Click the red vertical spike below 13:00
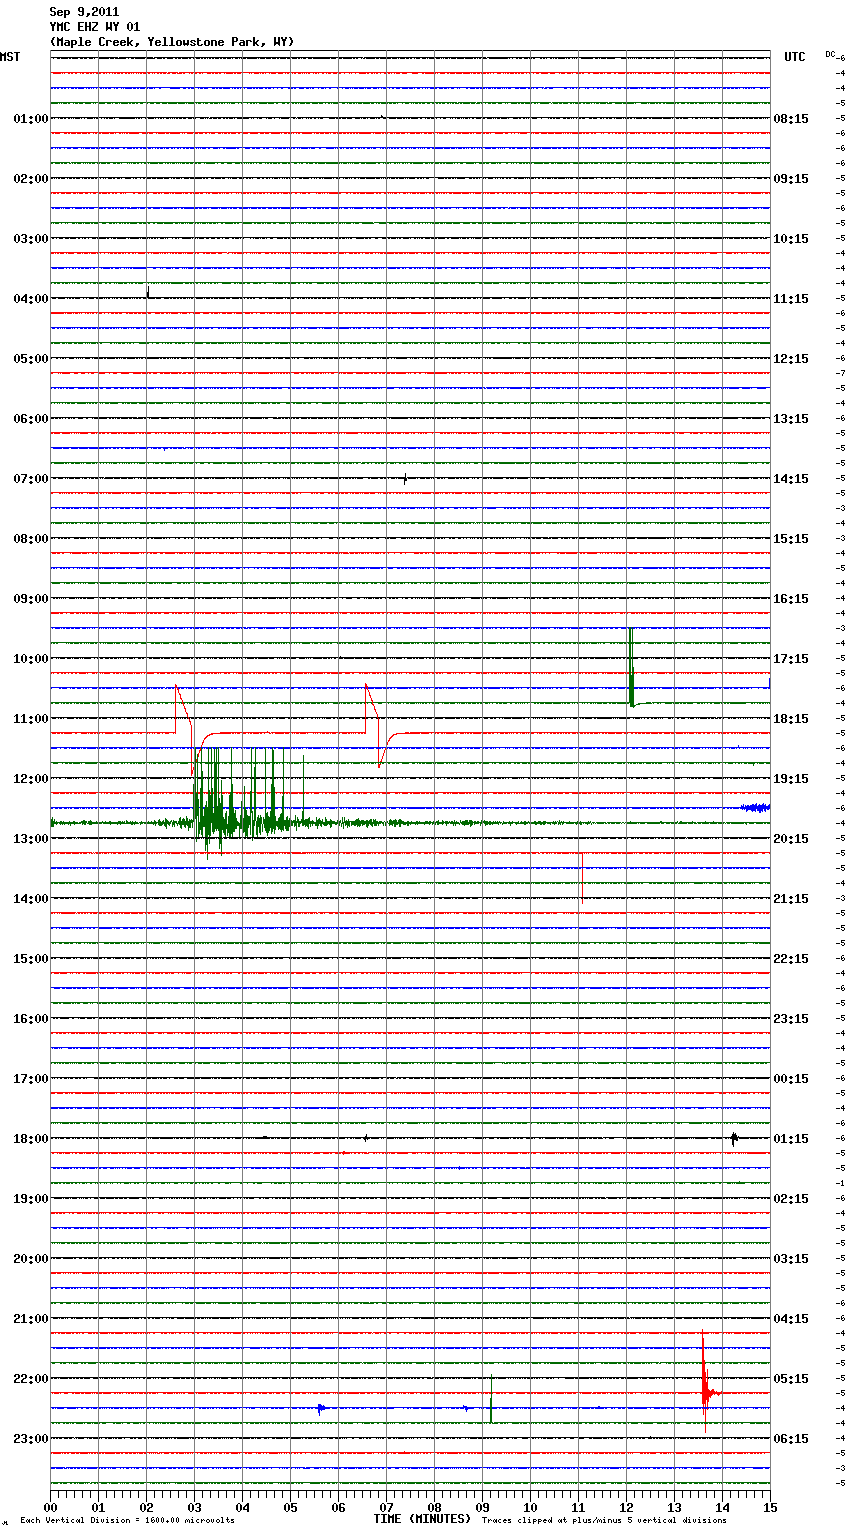850x1534 pixels. [x=582, y=878]
